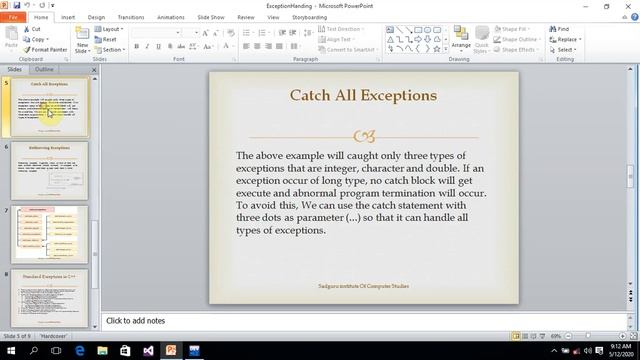This screenshot has width=640, height=360.
Task: Select the Text Box shape tool
Action: coord(390,30)
